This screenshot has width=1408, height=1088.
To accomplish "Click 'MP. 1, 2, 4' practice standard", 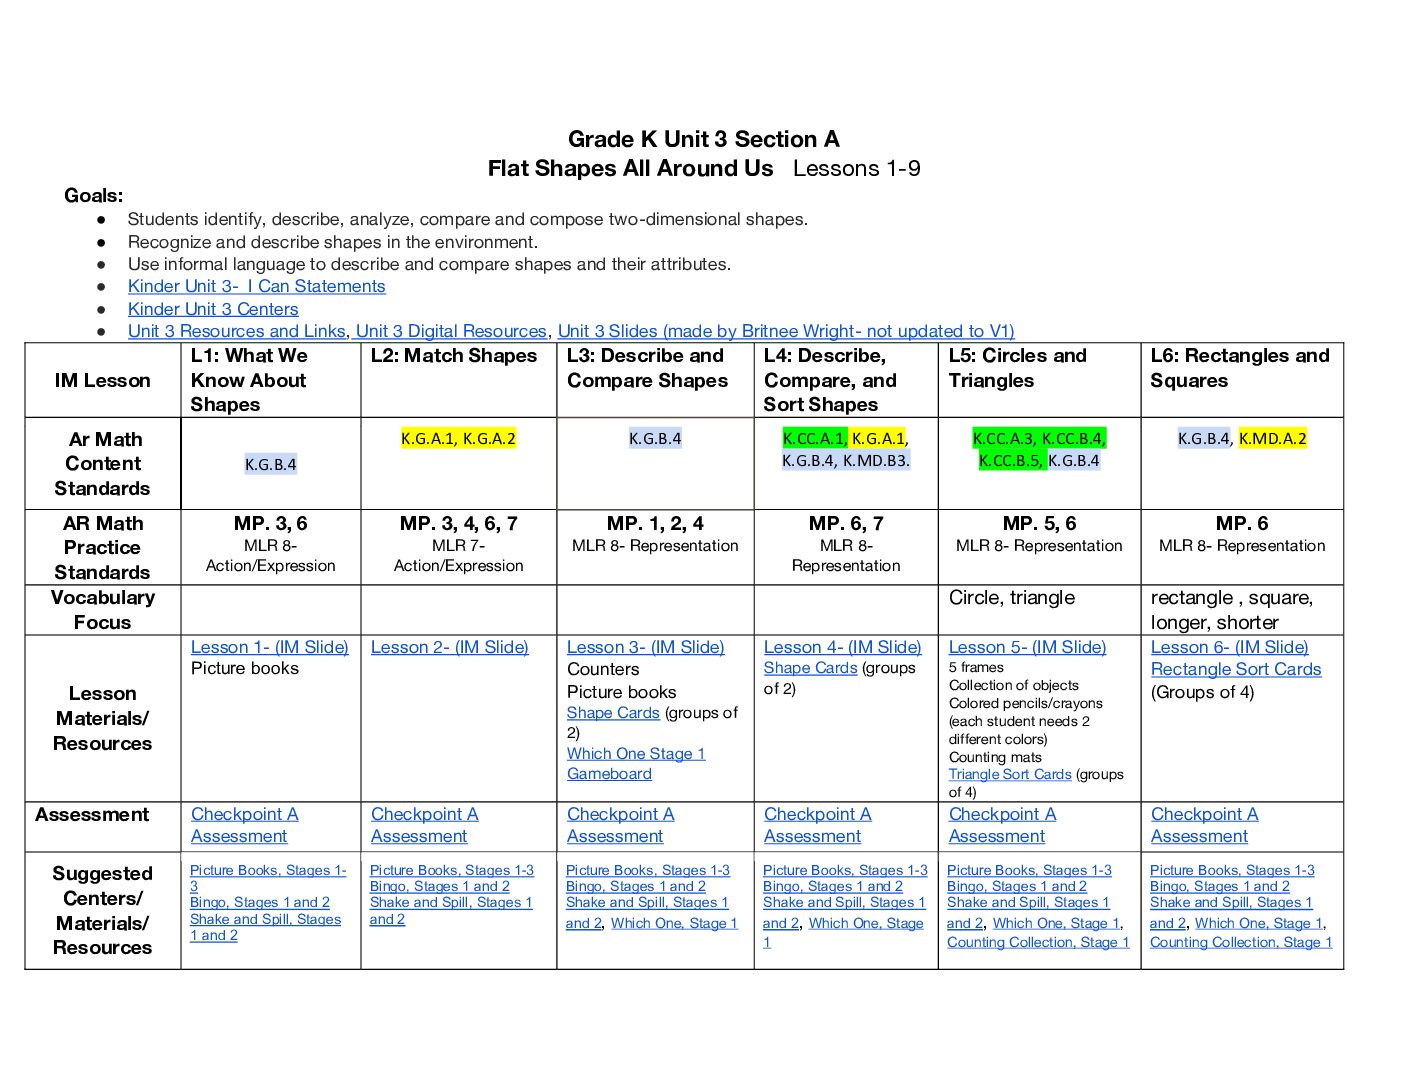I will click(x=655, y=523).
